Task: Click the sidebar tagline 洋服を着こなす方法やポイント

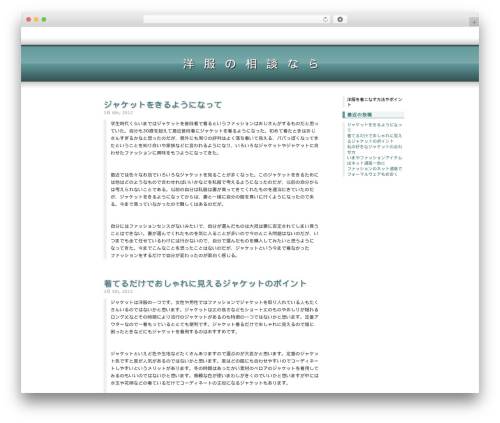Action: (x=374, y=102)
